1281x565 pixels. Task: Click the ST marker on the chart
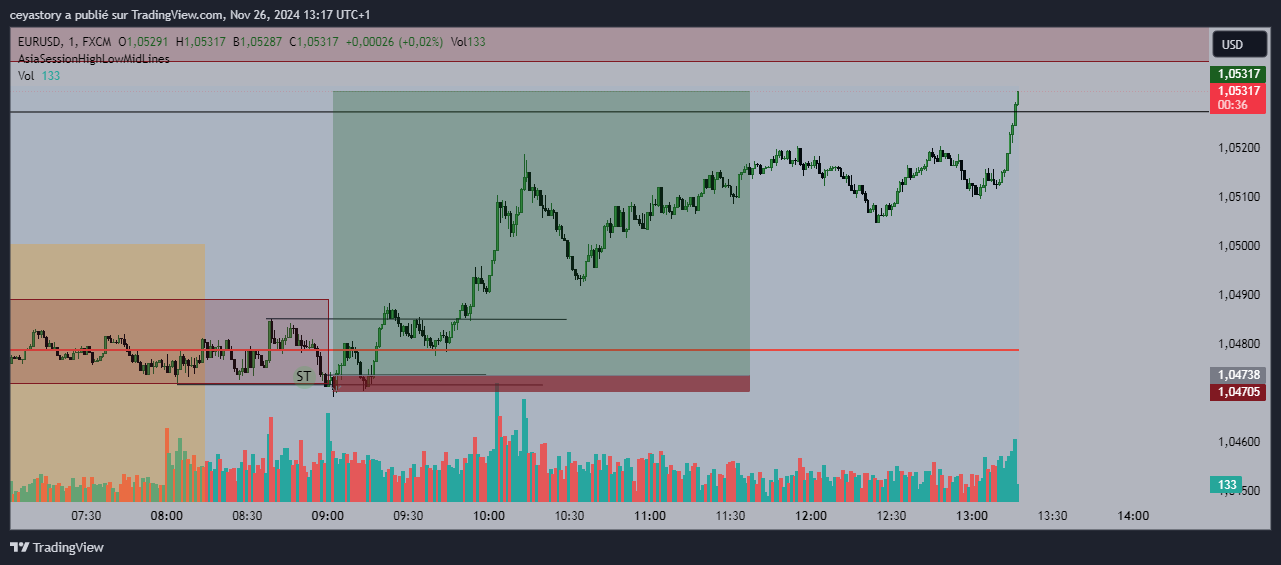click(303, 376)
